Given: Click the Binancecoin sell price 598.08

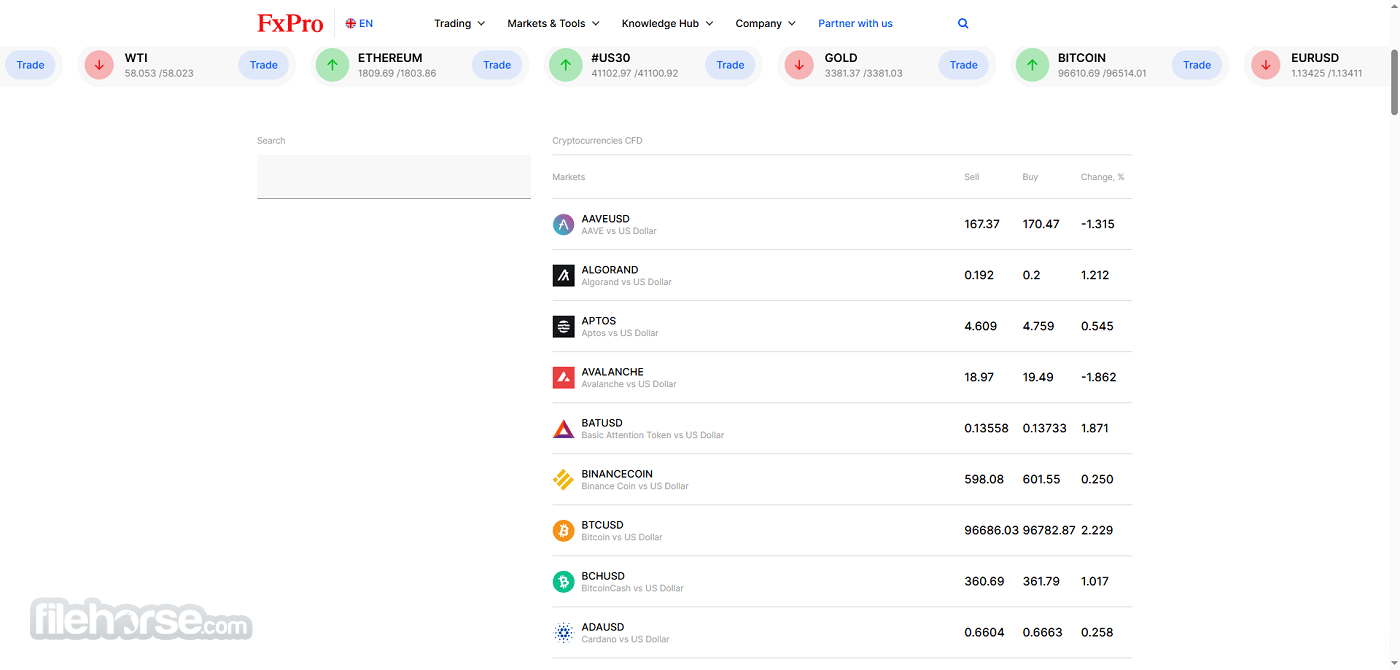Looking at the screenshot, I should point(984,479).
